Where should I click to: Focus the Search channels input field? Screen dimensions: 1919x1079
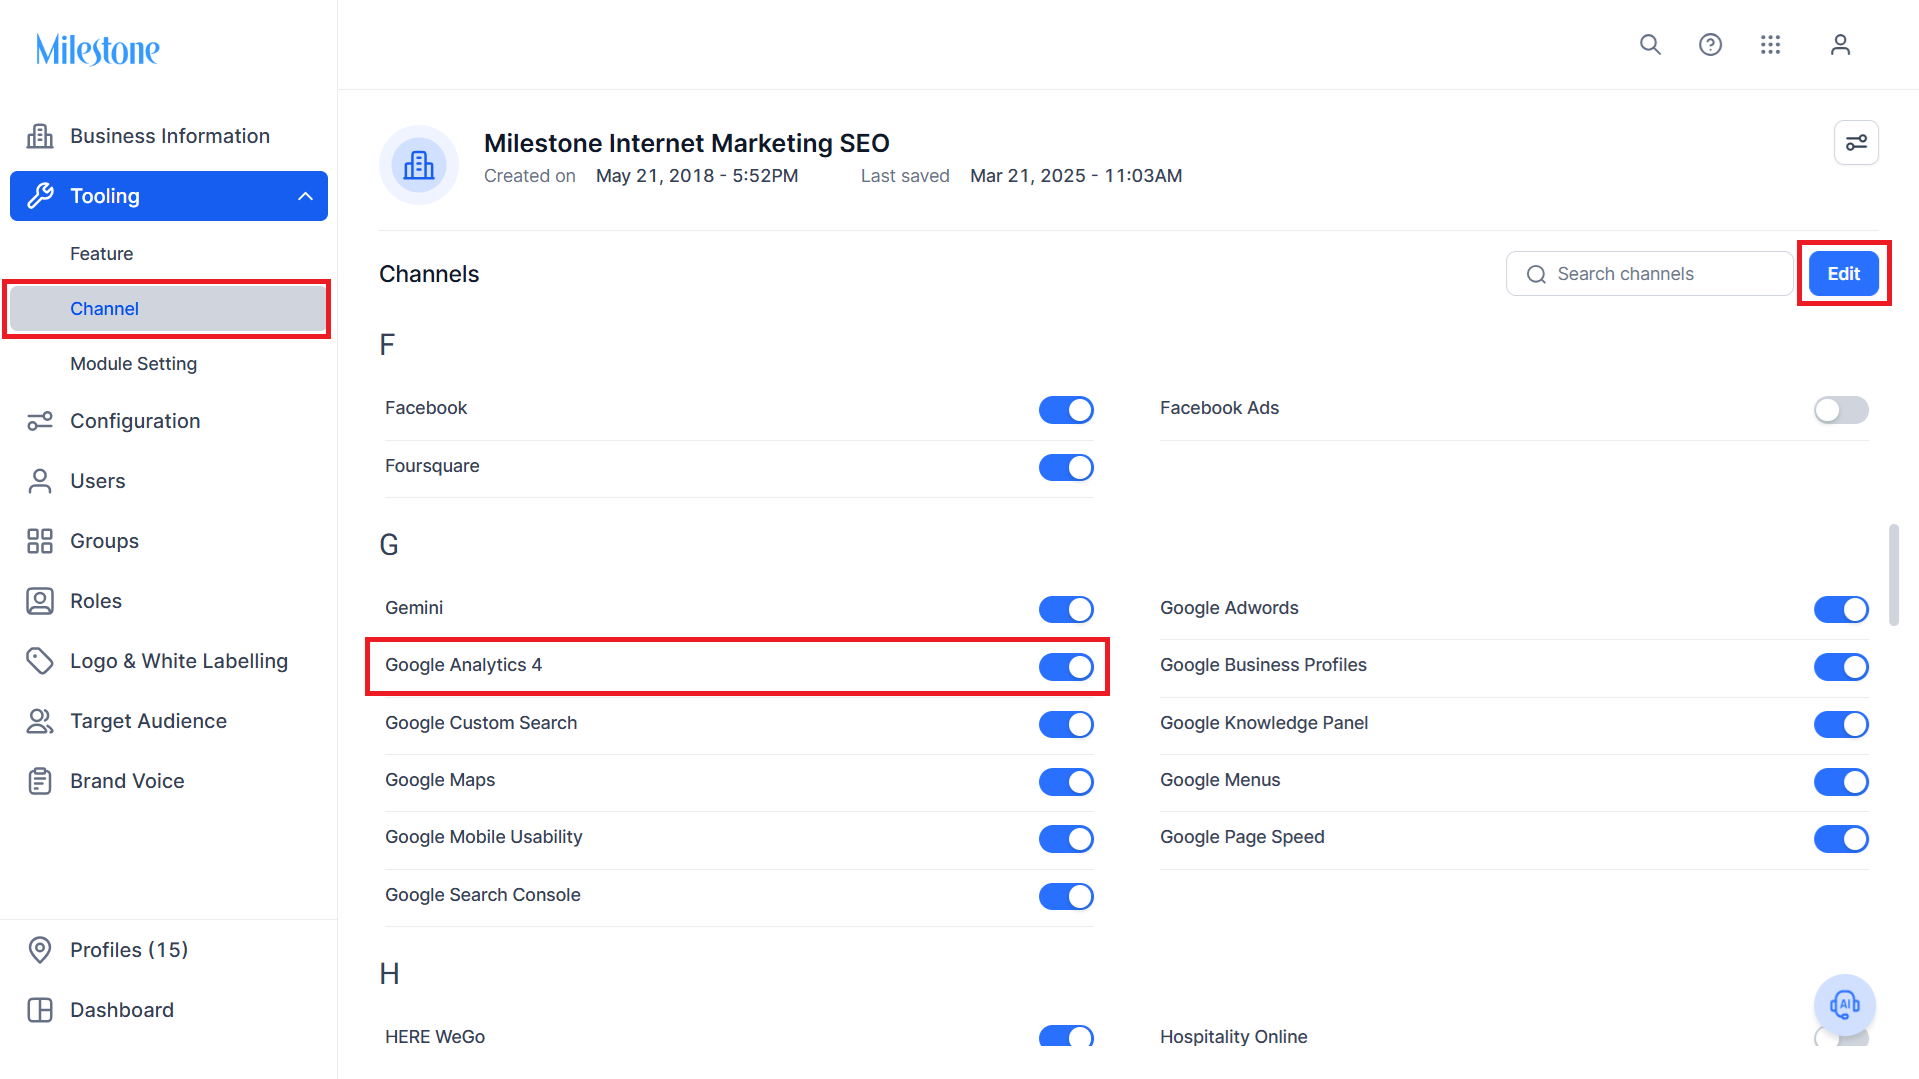point(1649,274)
